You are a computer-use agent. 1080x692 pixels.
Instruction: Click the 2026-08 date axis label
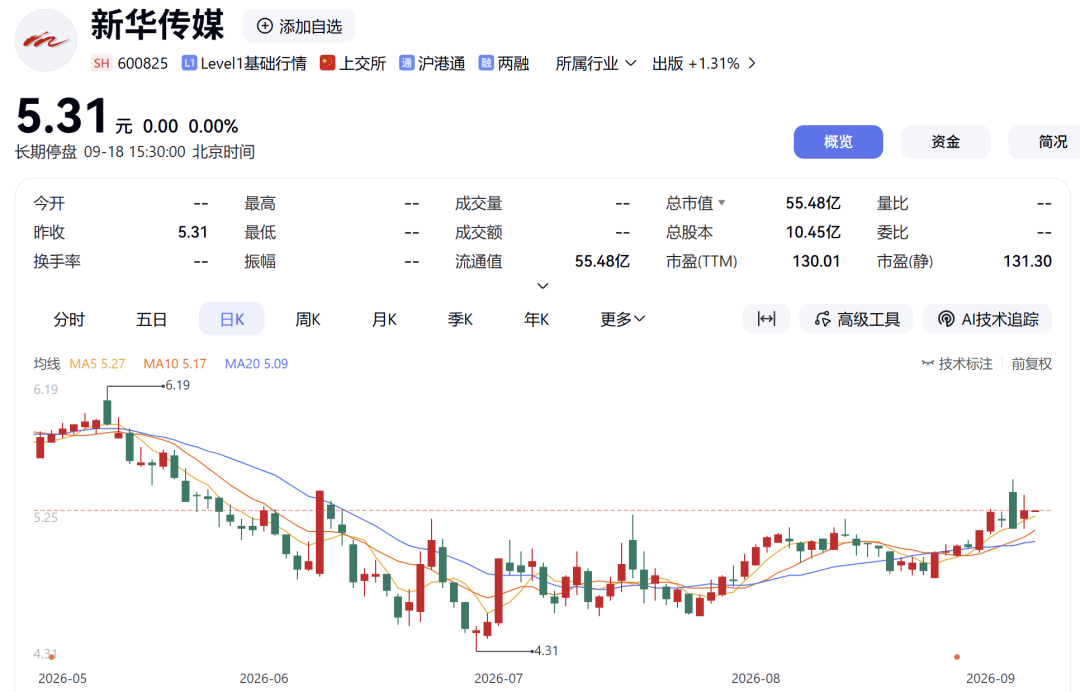pos(756,678)
